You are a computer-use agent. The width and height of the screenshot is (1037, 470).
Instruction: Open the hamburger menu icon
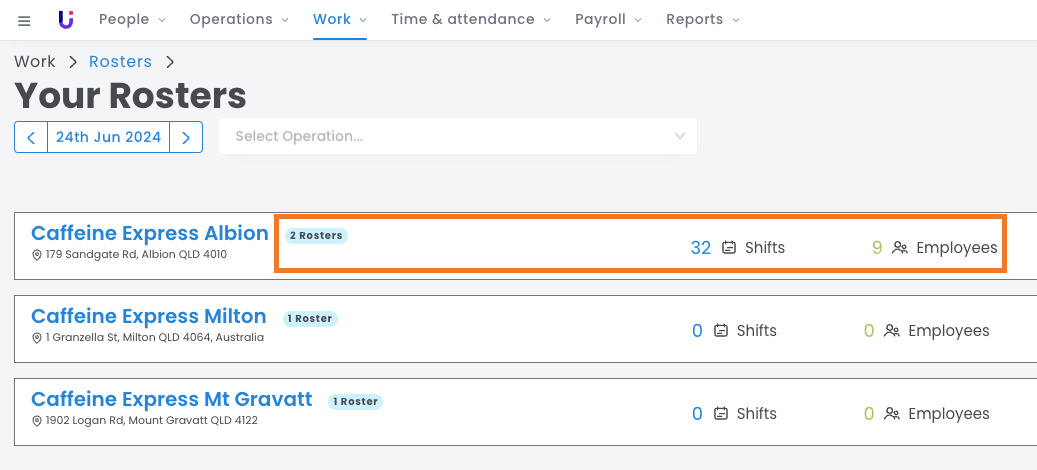24,20
